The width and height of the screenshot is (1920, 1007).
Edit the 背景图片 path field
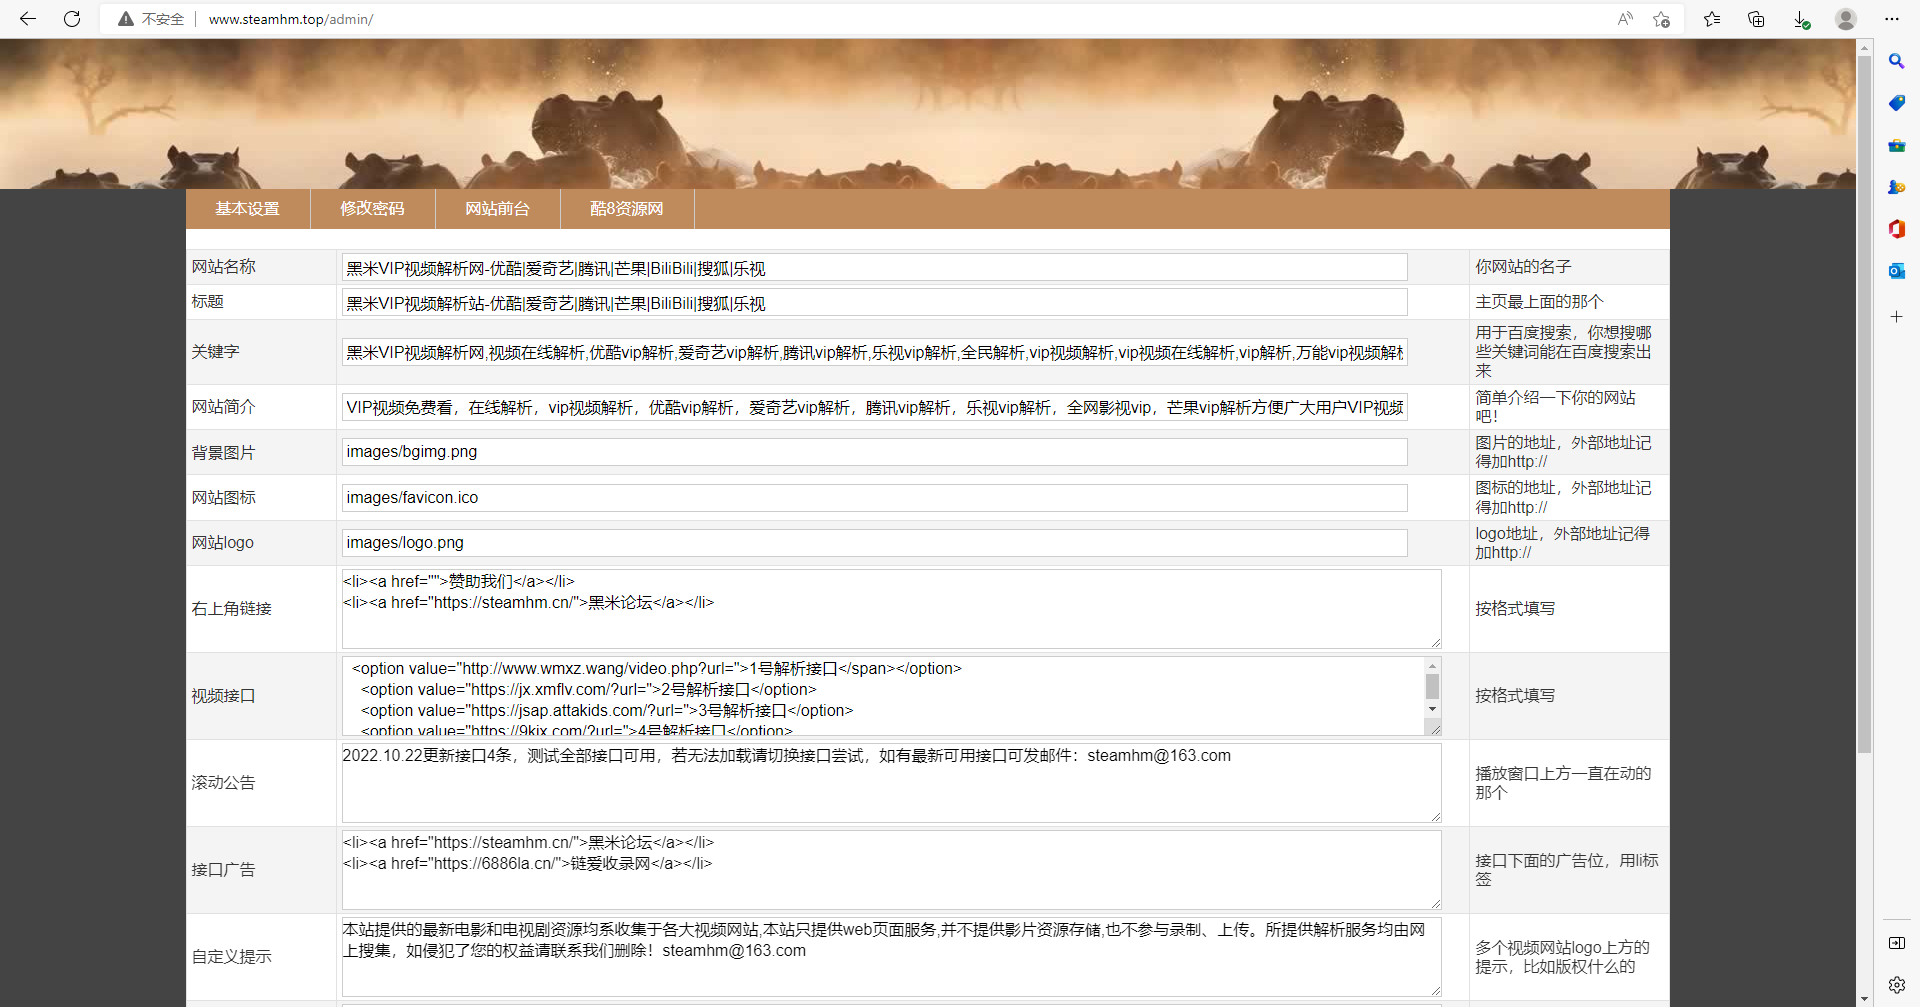tap(874, 452)
